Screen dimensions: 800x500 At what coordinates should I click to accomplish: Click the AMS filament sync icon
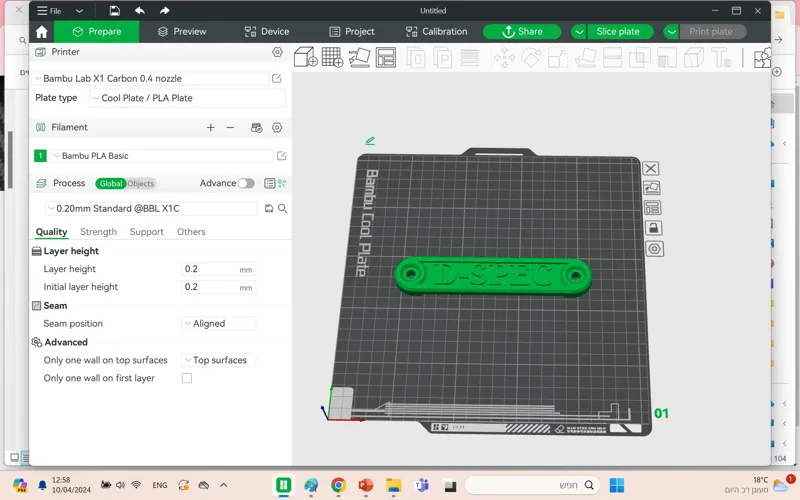point(257,128)
